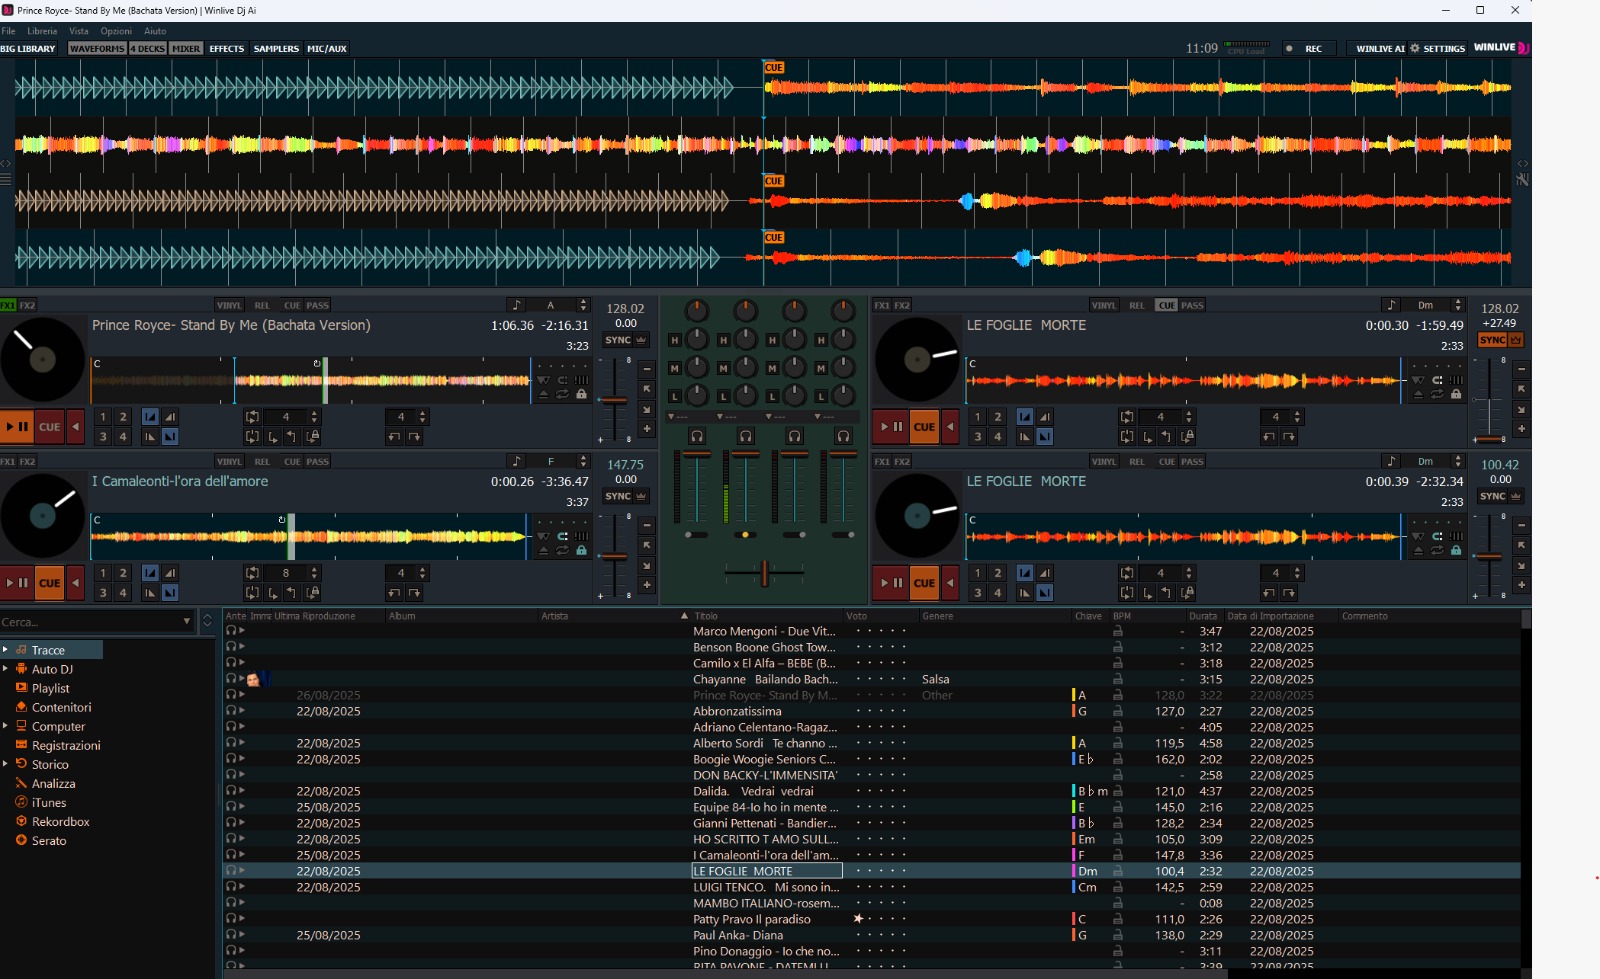The height and width of the screenshot is (979, 1600).
Task: Click the Prince Royce deck pitch fader
Action: 613,400
